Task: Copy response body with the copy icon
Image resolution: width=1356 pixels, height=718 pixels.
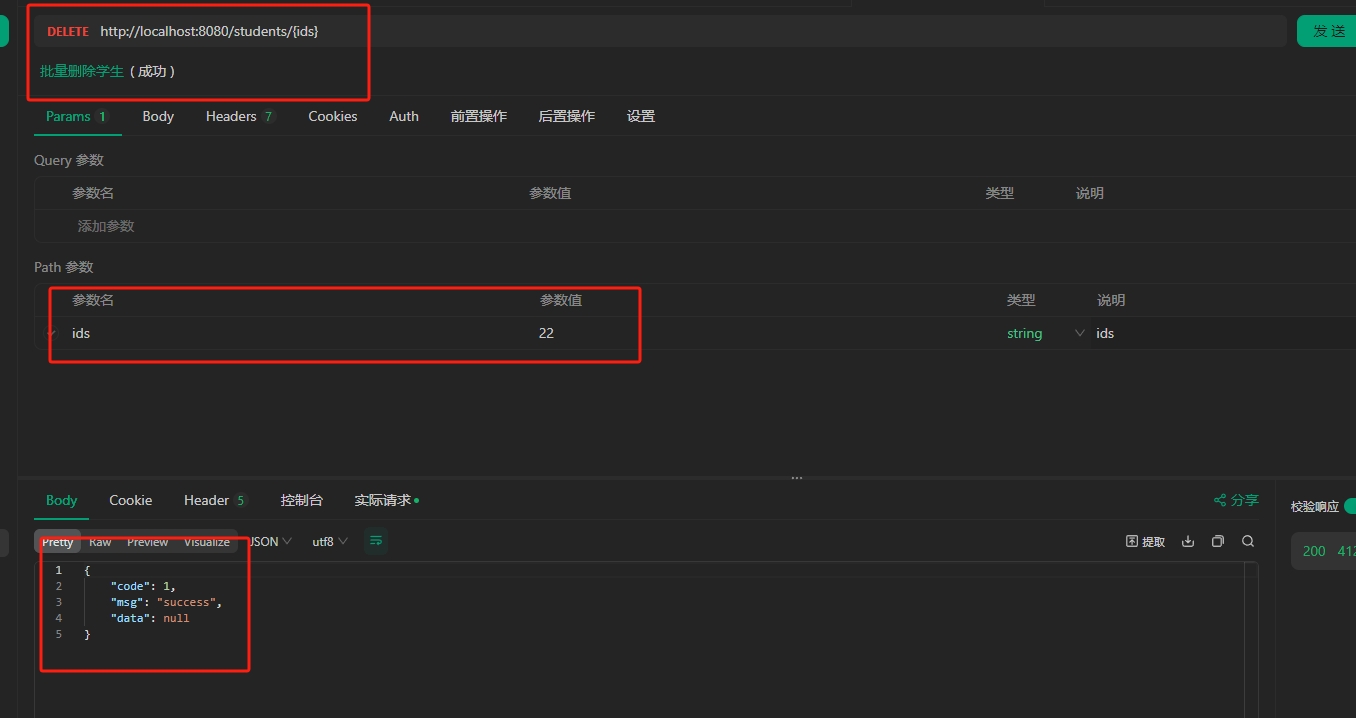Action: point(1217,541)
